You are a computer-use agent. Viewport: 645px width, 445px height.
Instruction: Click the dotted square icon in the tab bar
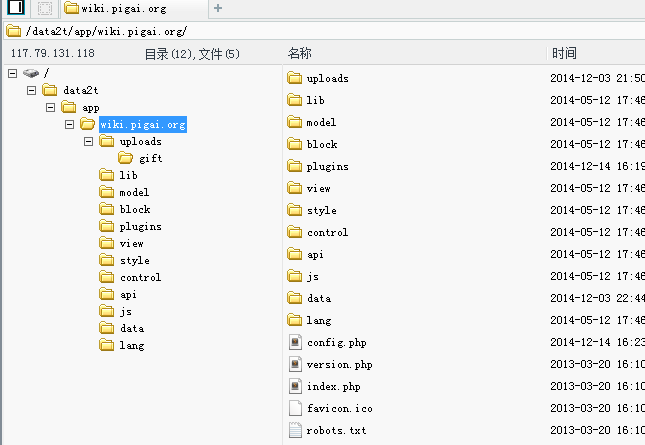coord(44,8)
